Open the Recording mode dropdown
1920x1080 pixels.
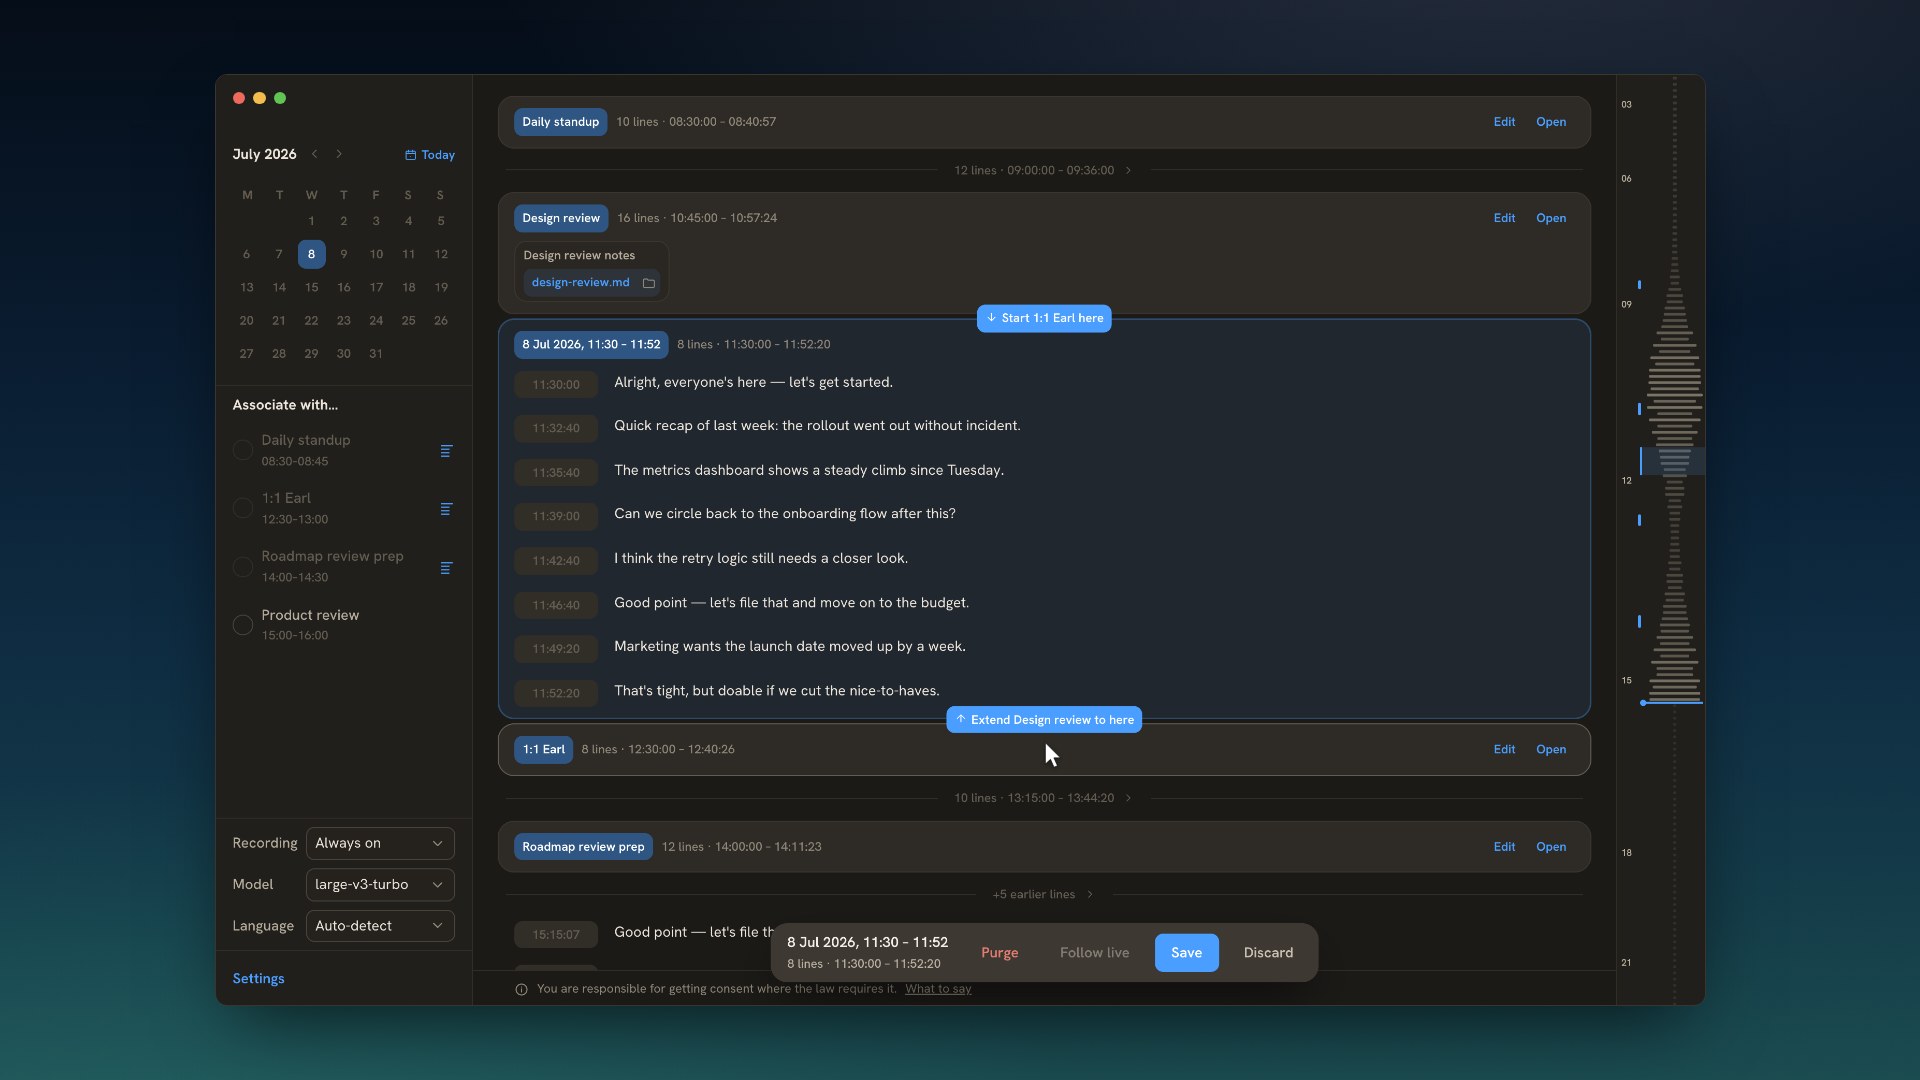click(x=380, y=843)
